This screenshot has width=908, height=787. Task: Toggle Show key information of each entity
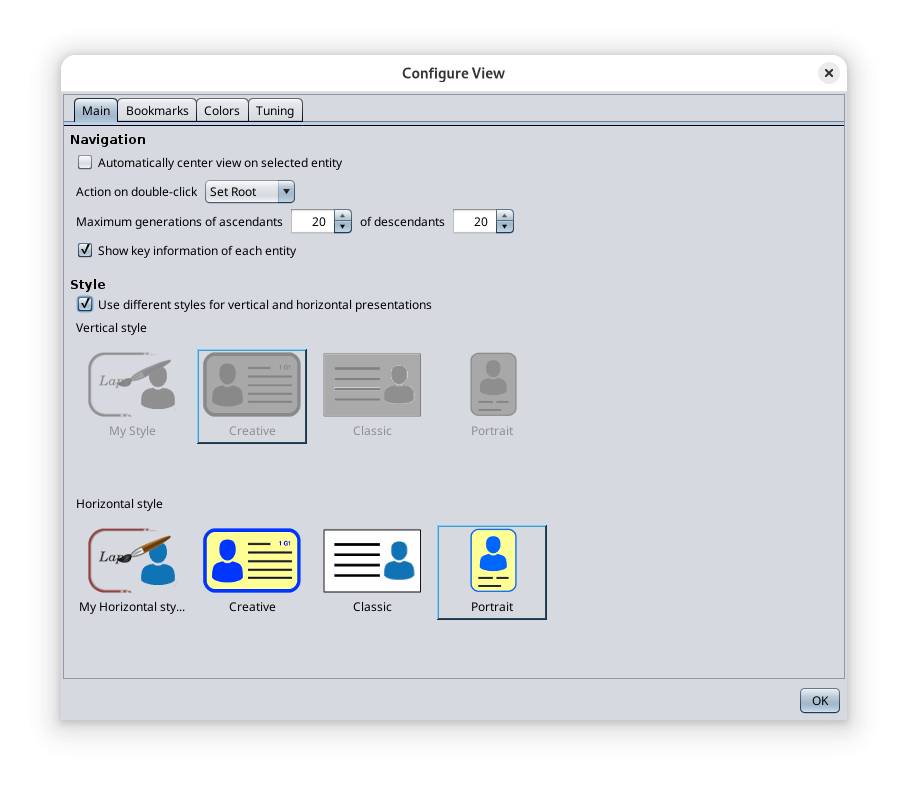[x=85, y=250]
